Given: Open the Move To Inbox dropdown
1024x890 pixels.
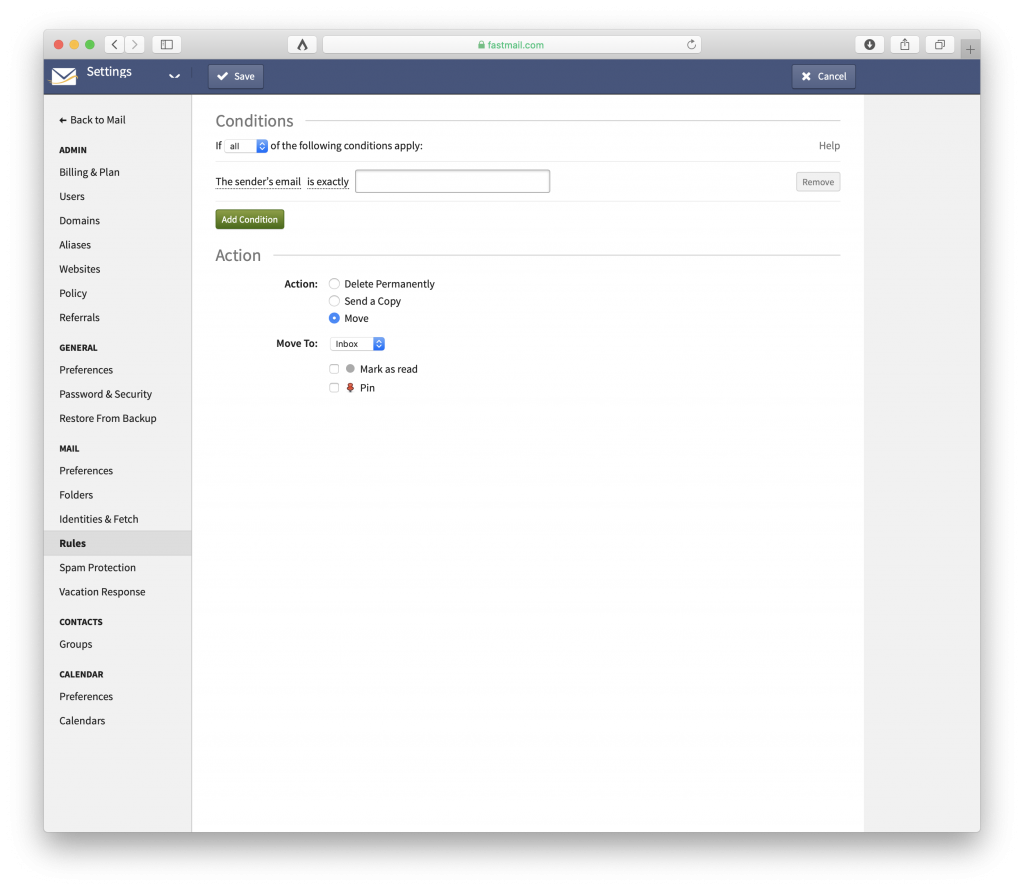Looking at the screenshot, I should [x=356, y=343].
